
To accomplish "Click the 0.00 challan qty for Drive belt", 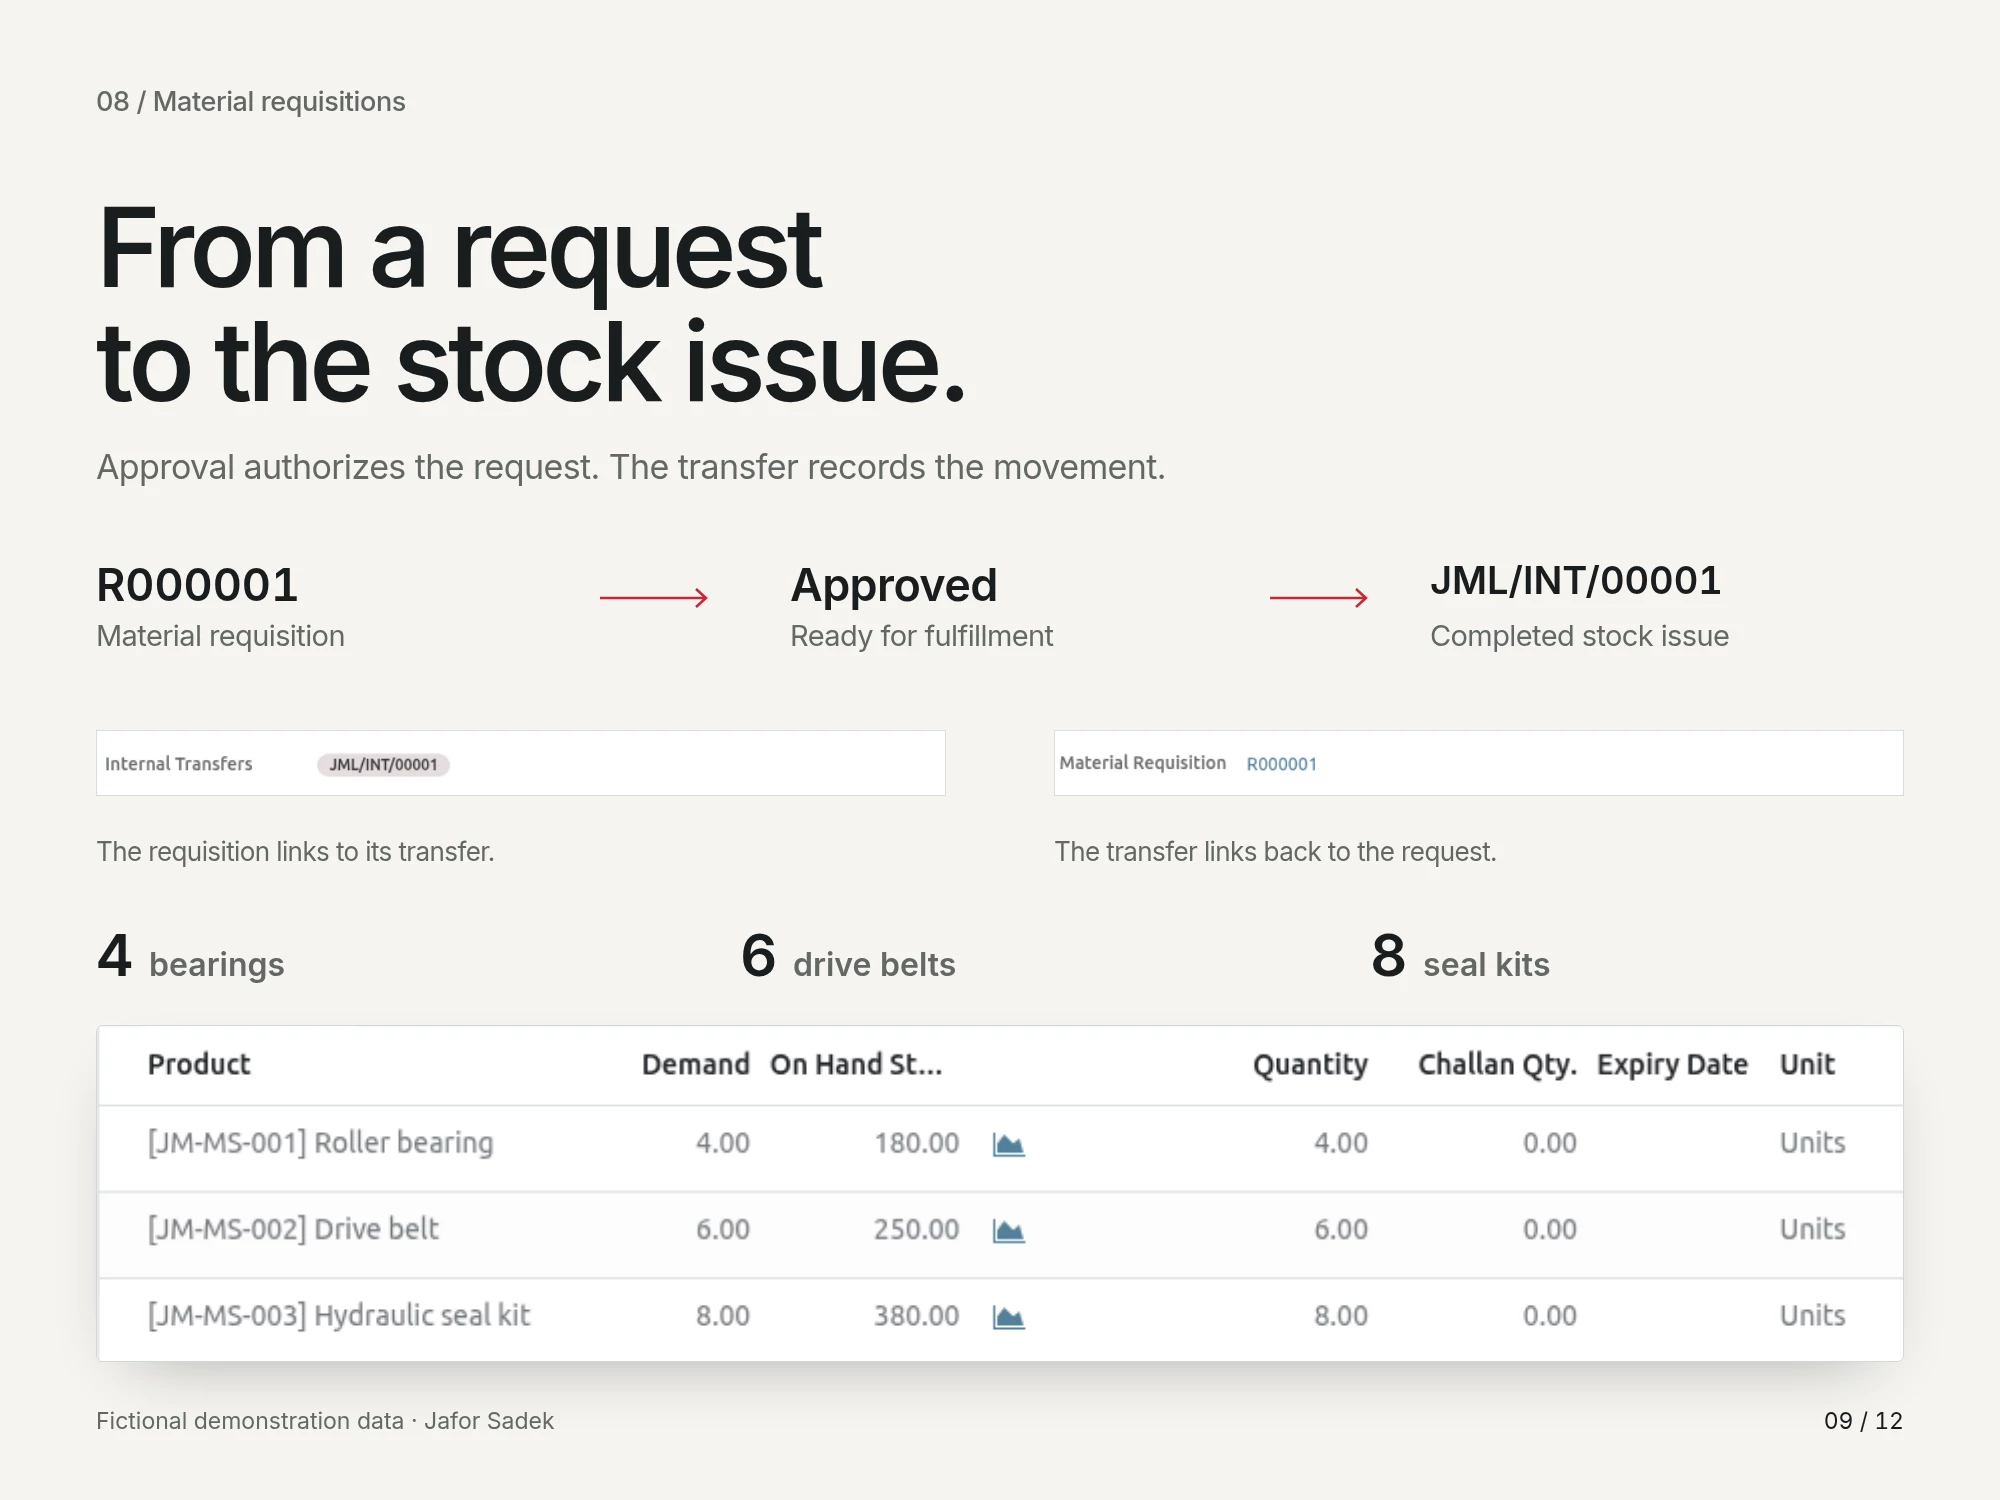I will [1549, 1229].
